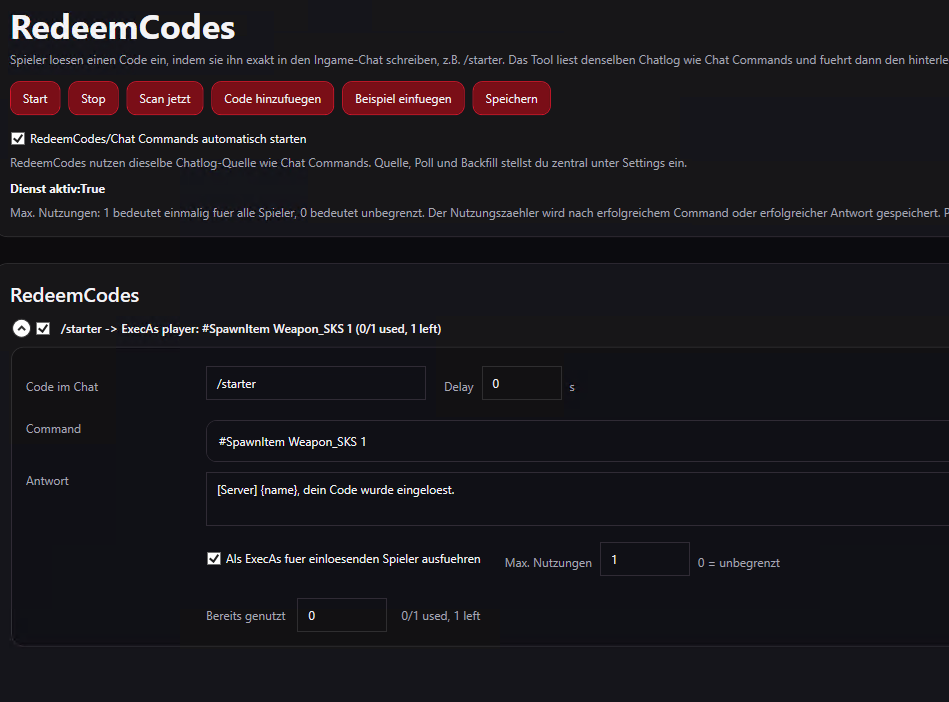This screenshot has height=702, width=949.
Task: Click the Dienst aktiv:True status text
Action: click(x=57, y=189)
